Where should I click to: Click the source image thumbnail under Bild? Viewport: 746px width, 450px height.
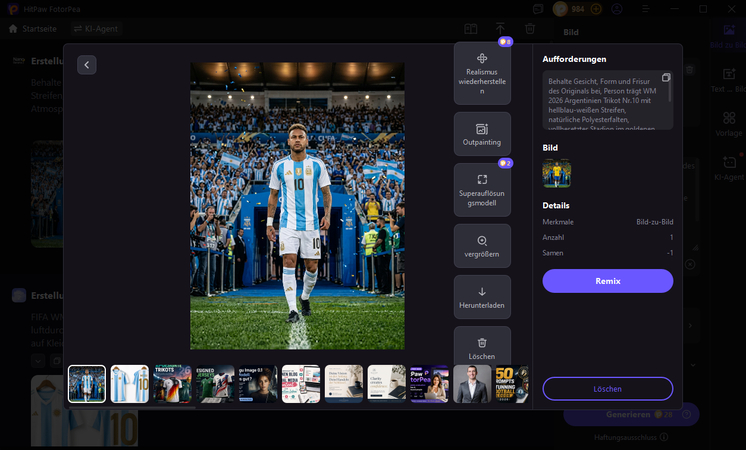pyautogui.click(x=557, y=173)
